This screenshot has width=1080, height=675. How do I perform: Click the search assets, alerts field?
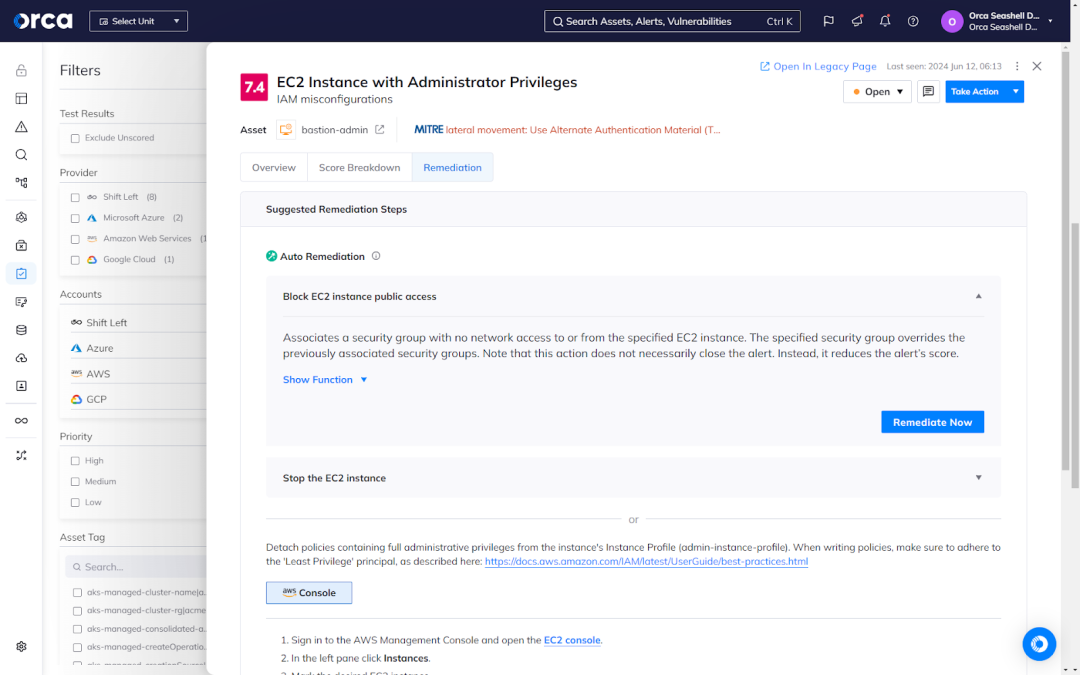(672, 21)
